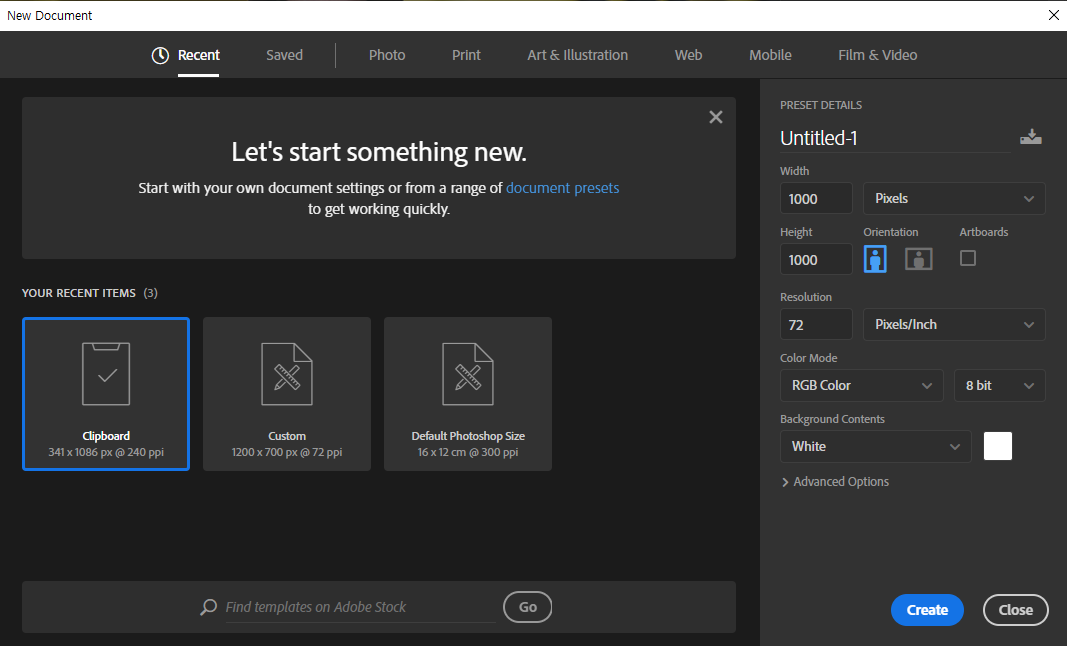This screenshot has height=646, width=1067.
Task: Open the Photo tab
Action: (x=387, y=55)
